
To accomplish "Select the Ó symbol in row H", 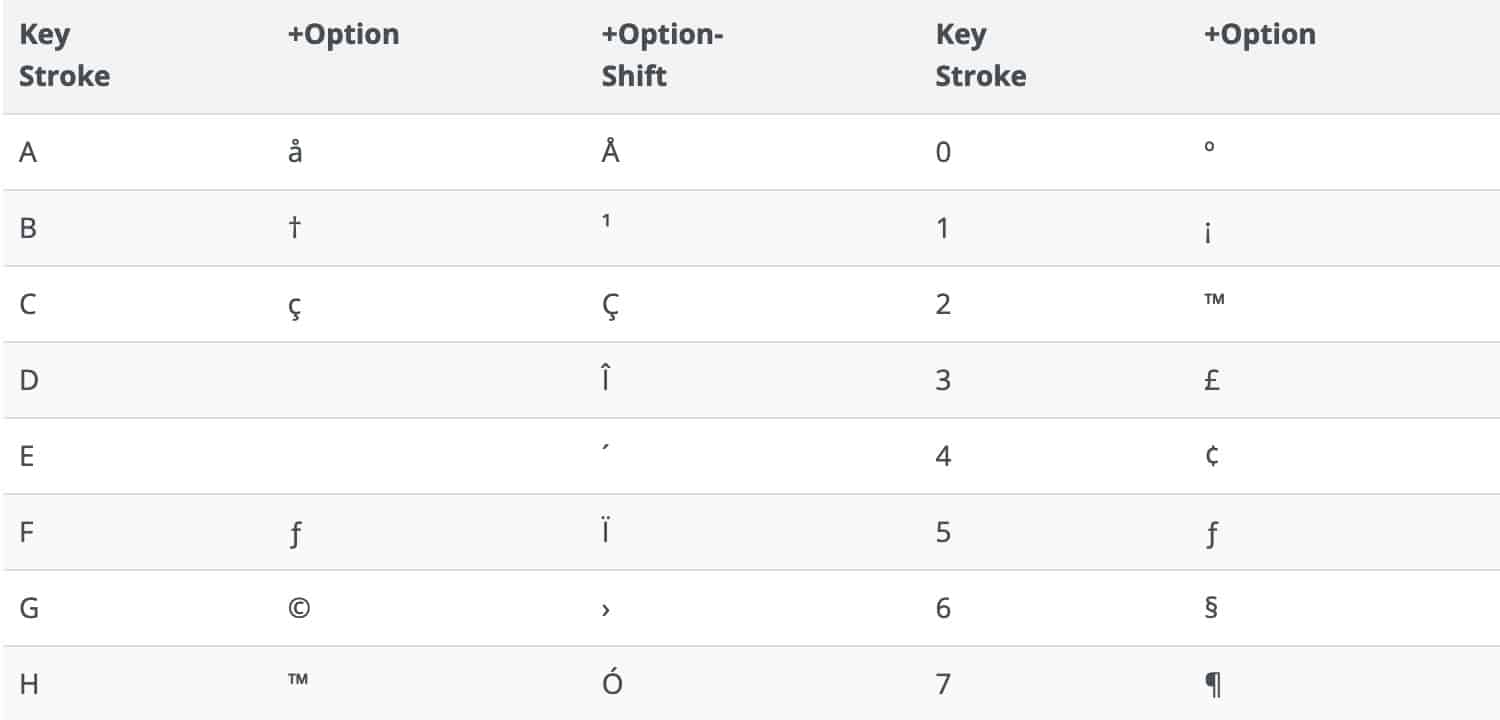I will pos(612,682).
